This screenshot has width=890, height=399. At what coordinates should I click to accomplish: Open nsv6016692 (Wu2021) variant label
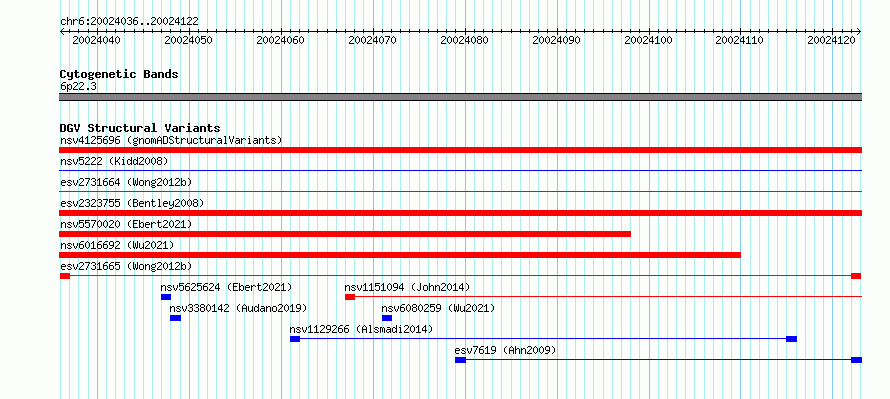click(x=117, y=245)
